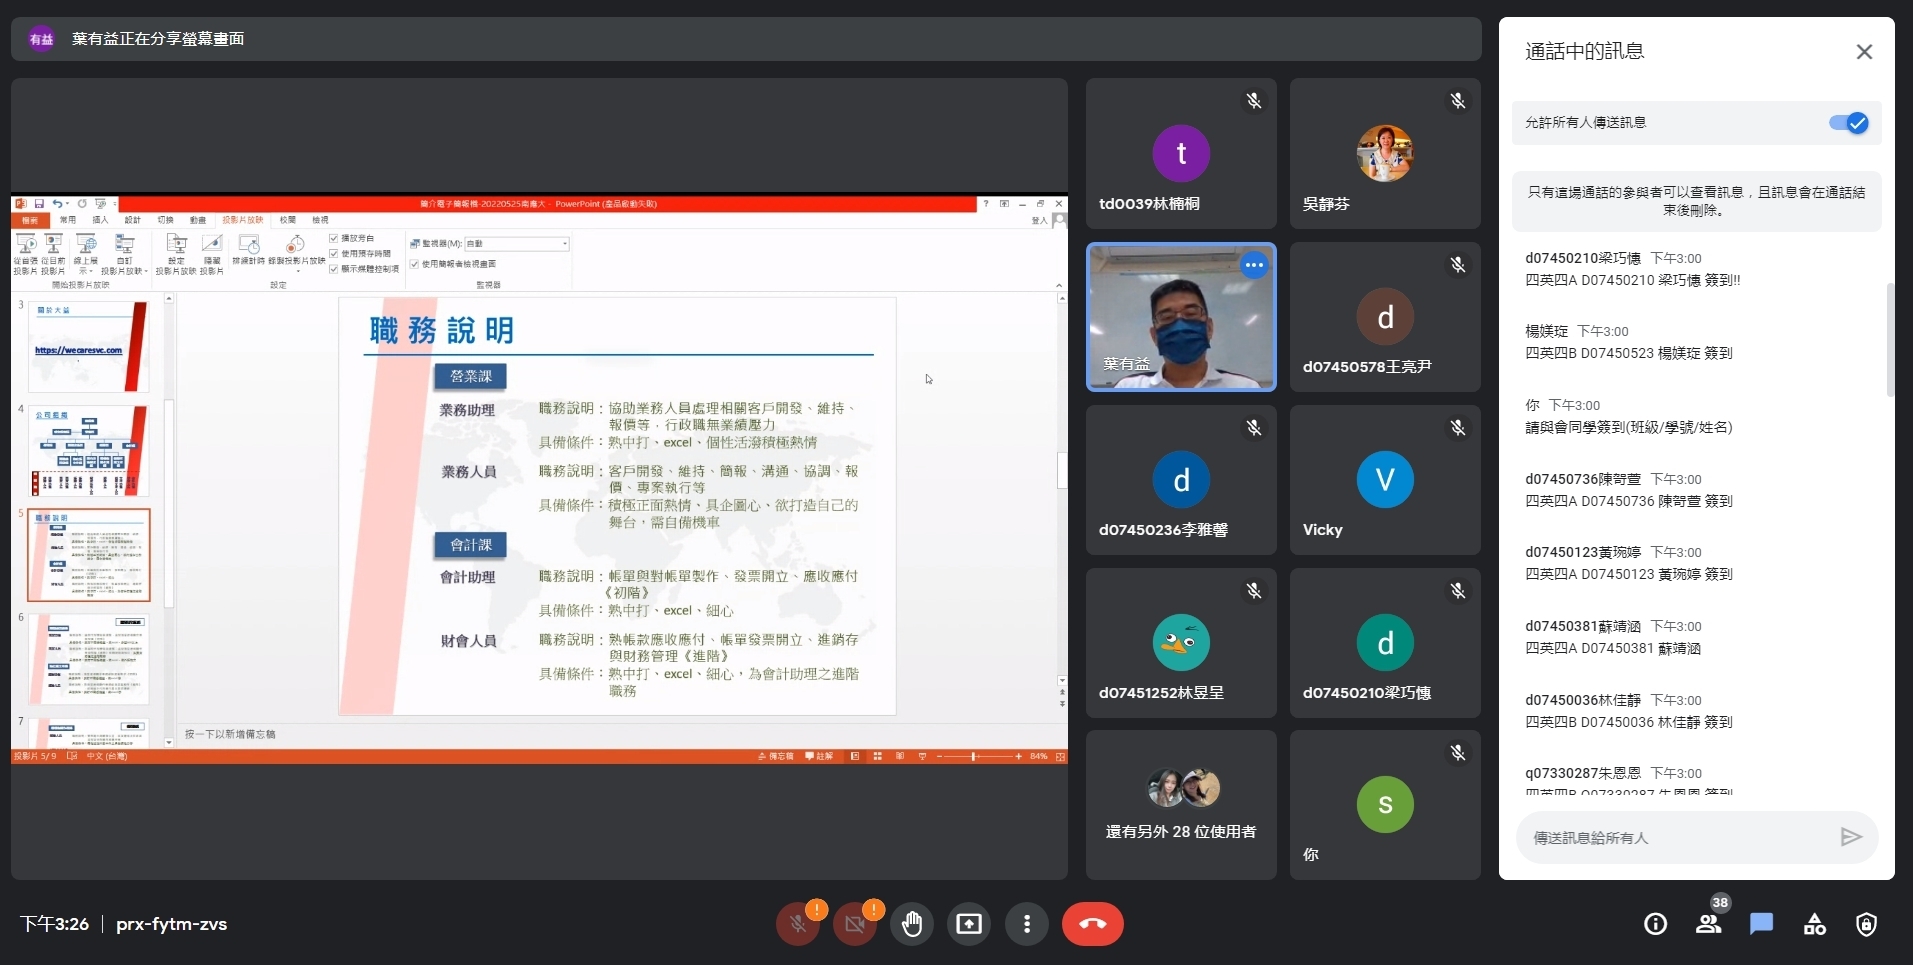
Task: Show the participants list with 38 people
Action: coord(1708,924)
